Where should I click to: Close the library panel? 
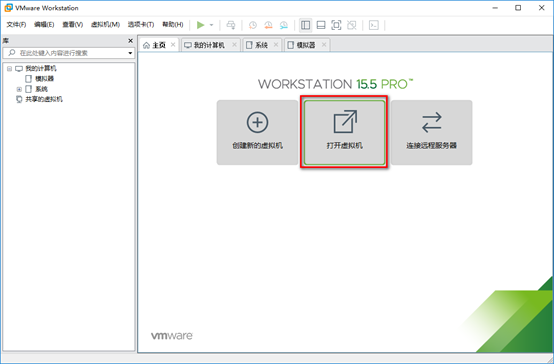coord(130,41)
